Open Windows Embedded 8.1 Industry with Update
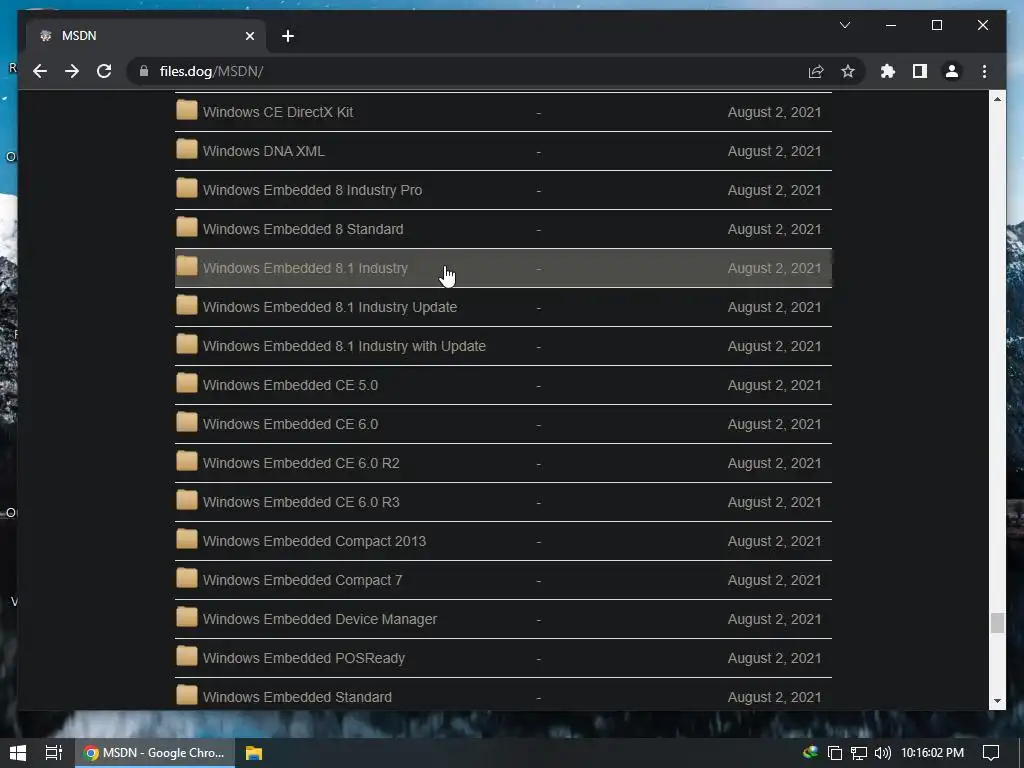 [344, 346]
